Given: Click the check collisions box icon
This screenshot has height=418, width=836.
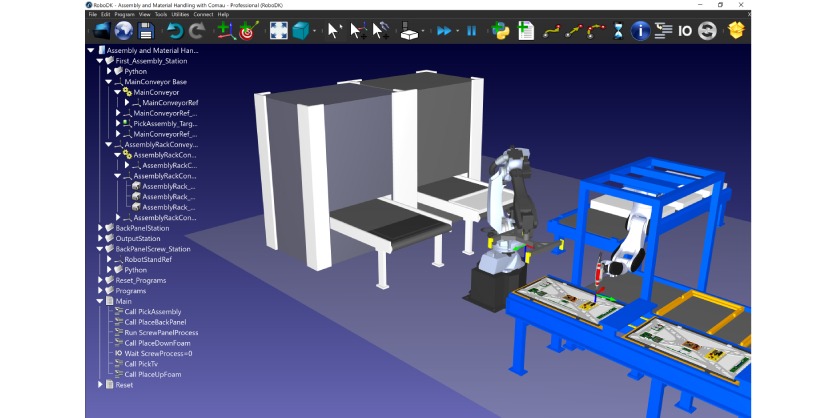Looking at the screenshot, I should pyautogui.click(x=409, y=31).
